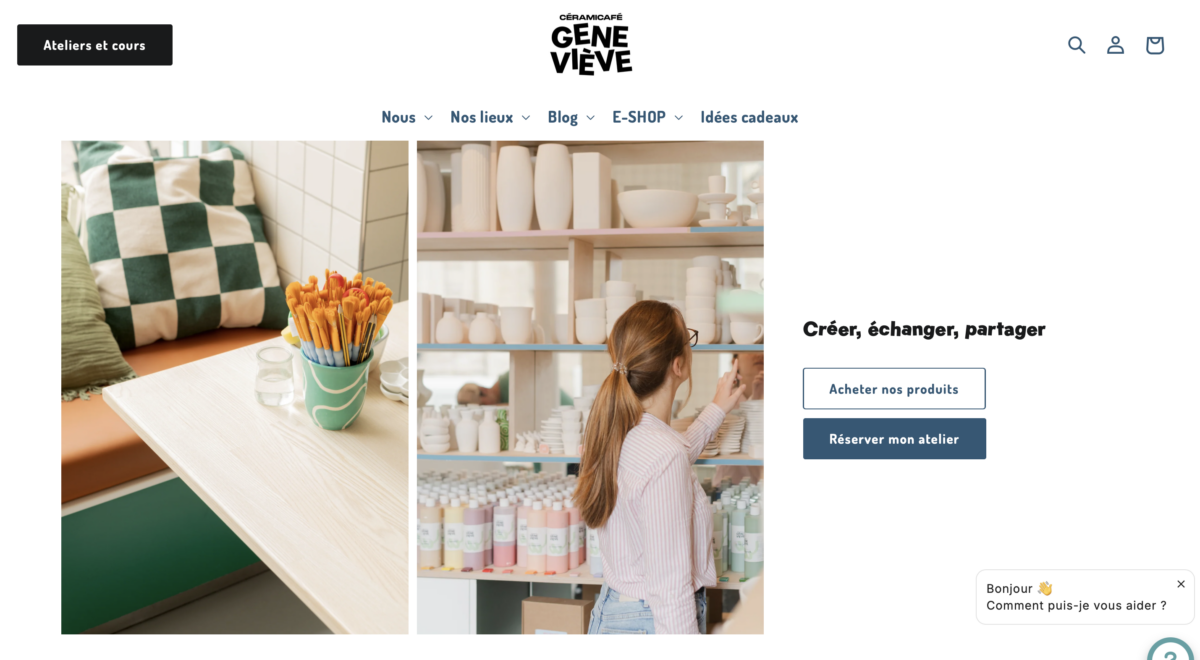The height and width of the screenshot is (660, 1200).
Task: Click the Bonjour chat message bubble
Action: pyautogui.click(x=1085, y=597)
